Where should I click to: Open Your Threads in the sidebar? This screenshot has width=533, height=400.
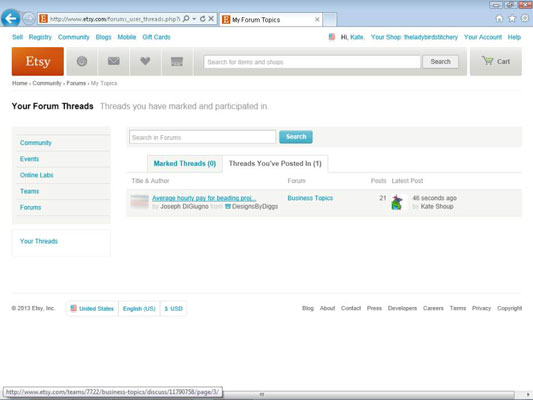point(39,241)
